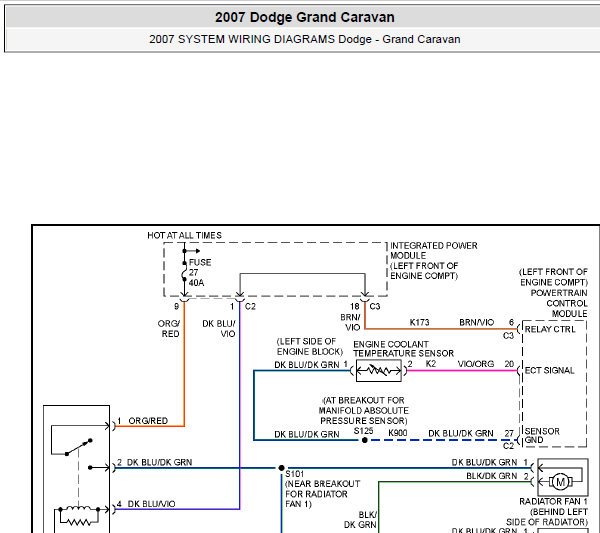This screenshot has height=533, width=600.
Task: Click 'DK BLU/DK GRN' label at relay pin 2
Action: 160,462
